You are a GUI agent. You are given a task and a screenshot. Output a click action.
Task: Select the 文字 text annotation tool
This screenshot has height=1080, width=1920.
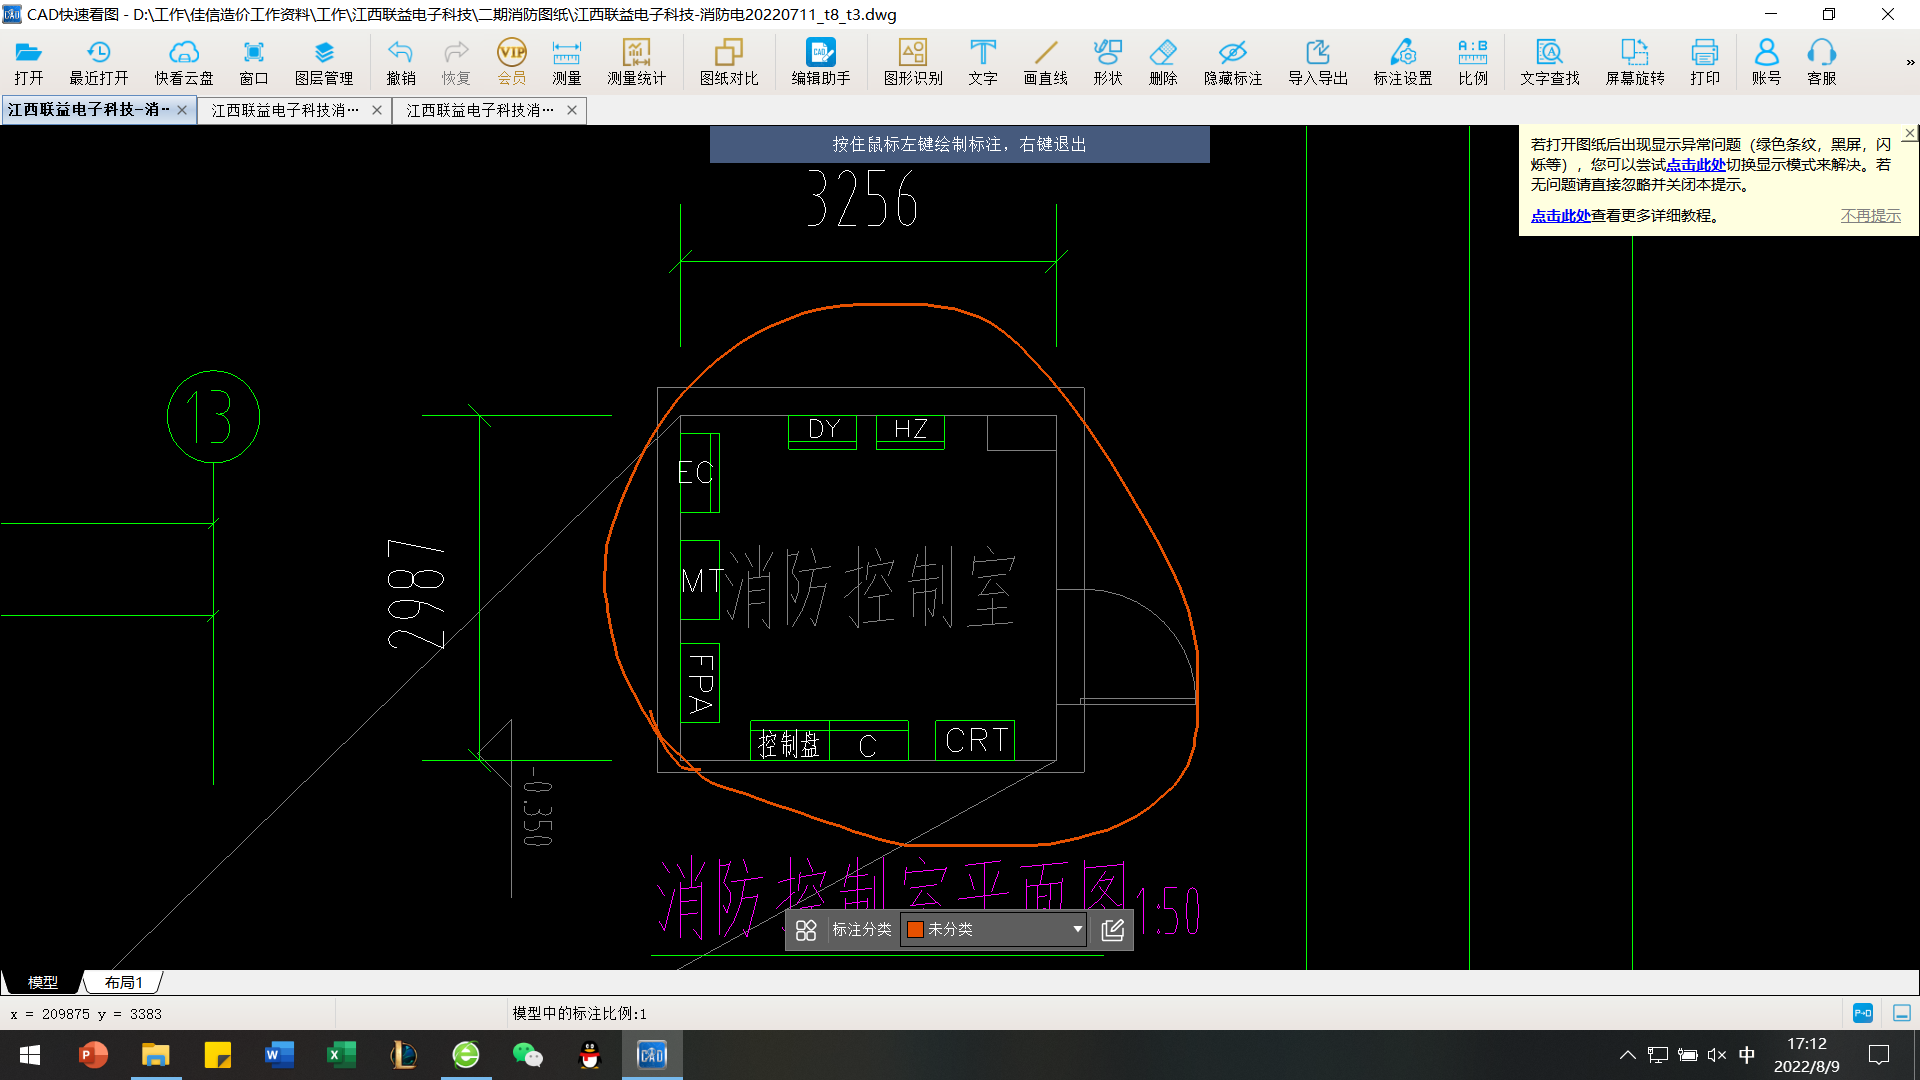click(983, 62)
